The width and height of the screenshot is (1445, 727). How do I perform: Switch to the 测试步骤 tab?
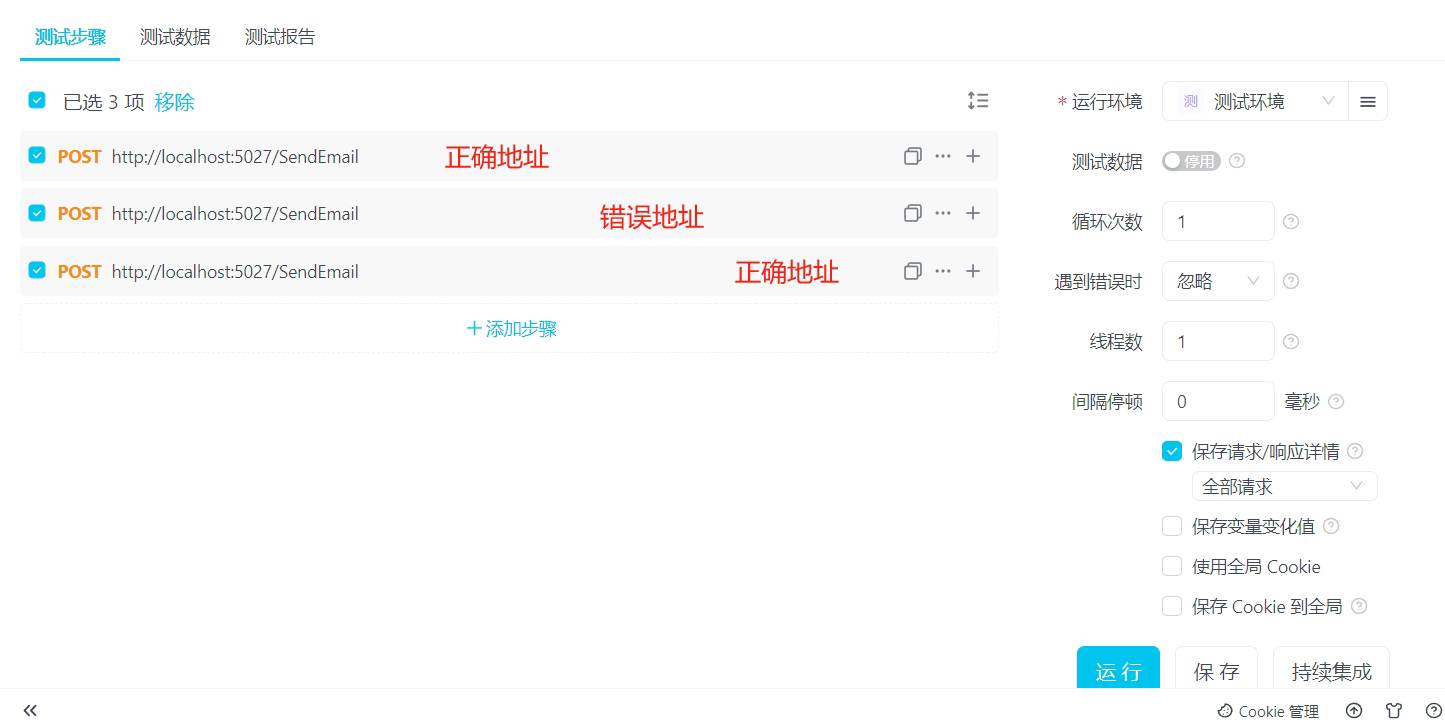coord(70,37)
